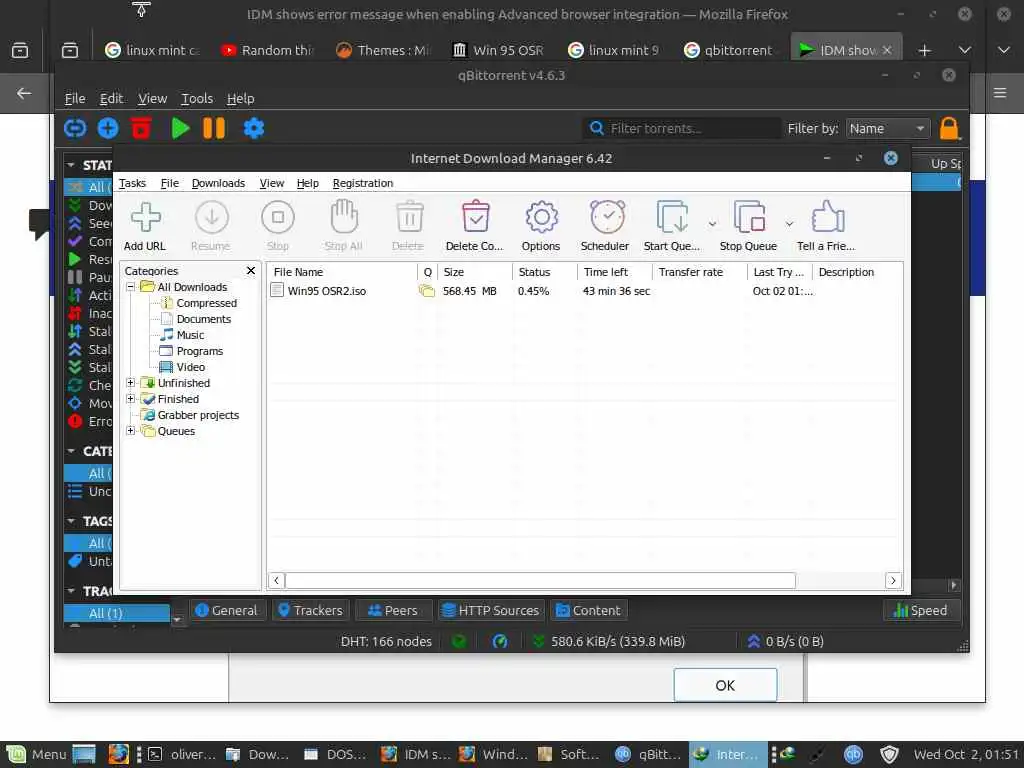Switch to qBittorrent General tab
The image size is (1024, 768).
pos(227,610)
